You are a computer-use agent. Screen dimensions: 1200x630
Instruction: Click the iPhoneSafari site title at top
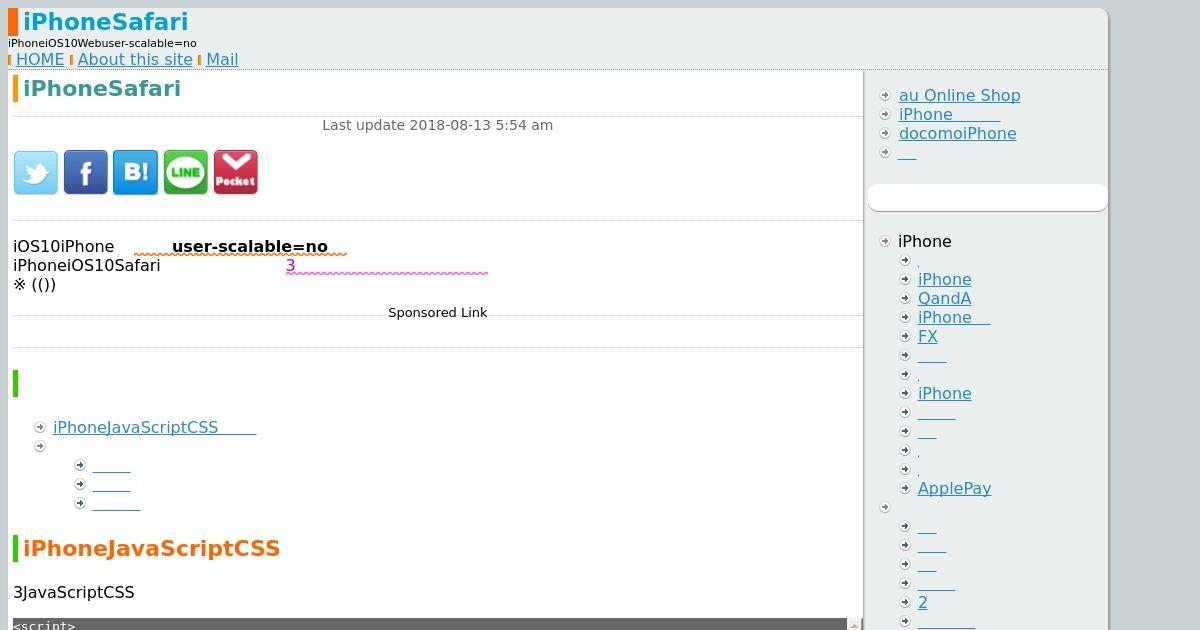[x=105, y=22]
